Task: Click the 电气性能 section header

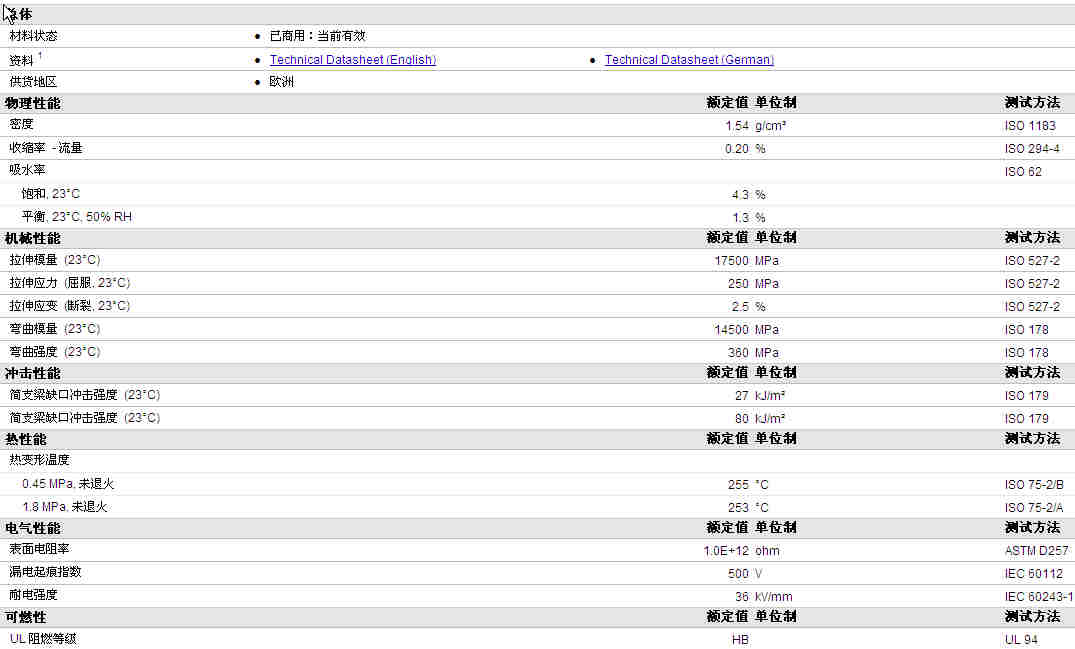Action: pyautogui.click(x=32, y=528)
